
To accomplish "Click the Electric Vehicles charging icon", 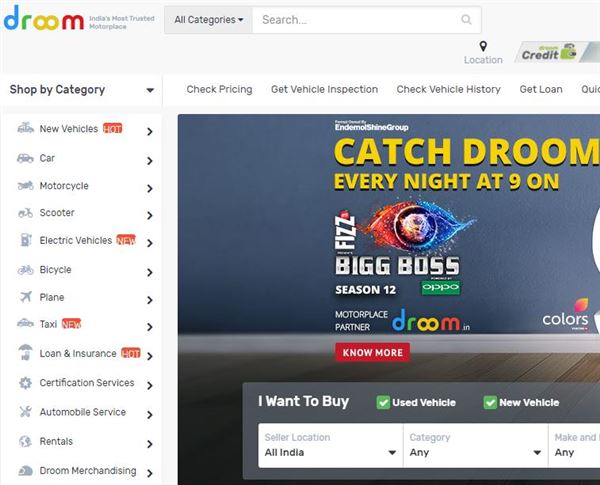I will click(26, 240).
